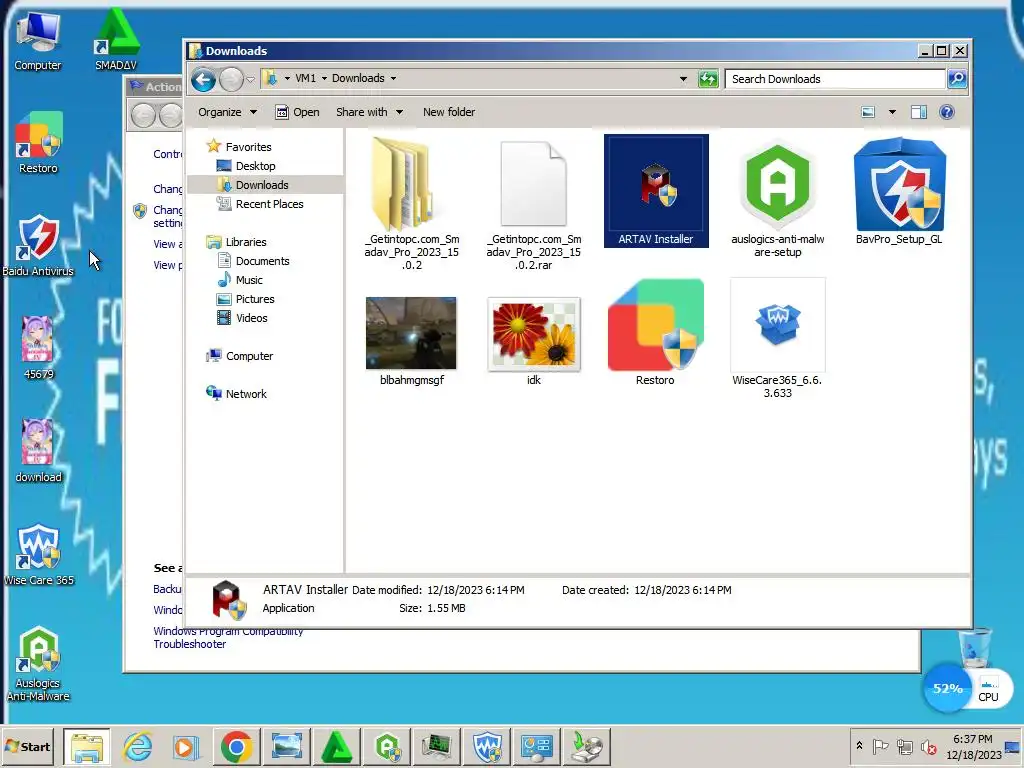Toggle the preview pane button
Image resolution: width=1024 pixels, height=768 pixels.
[919, 112]
